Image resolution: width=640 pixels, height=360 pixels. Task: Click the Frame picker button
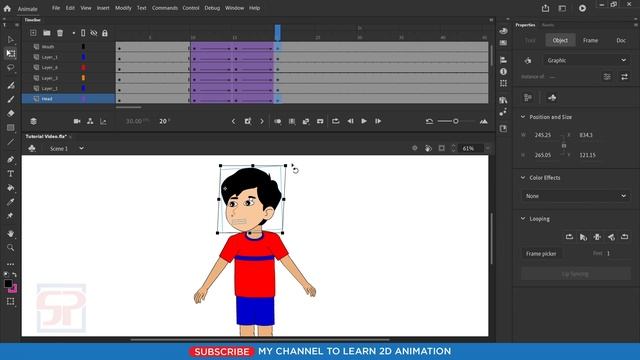click(541, 254)
